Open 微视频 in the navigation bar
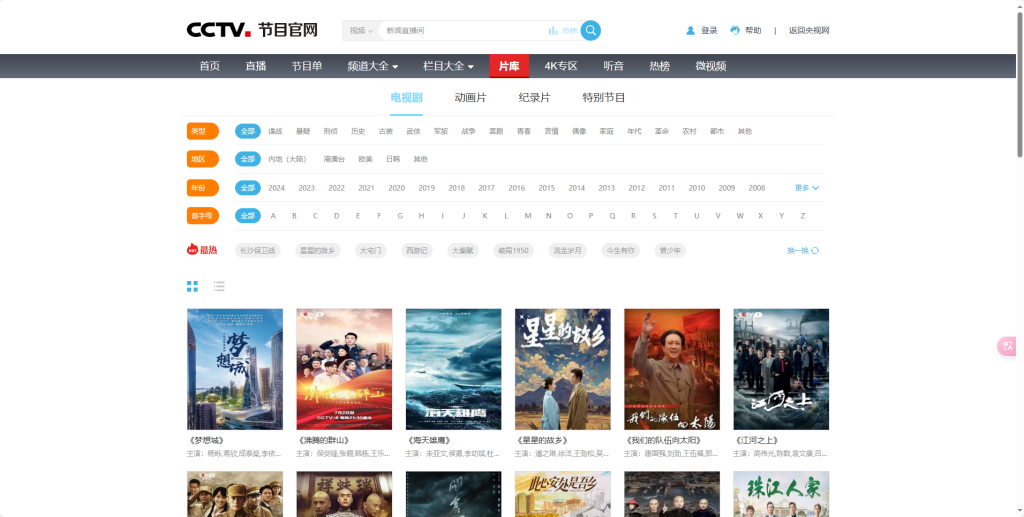This screenshot has width=1024, height=517. click(x=711, y=66)
